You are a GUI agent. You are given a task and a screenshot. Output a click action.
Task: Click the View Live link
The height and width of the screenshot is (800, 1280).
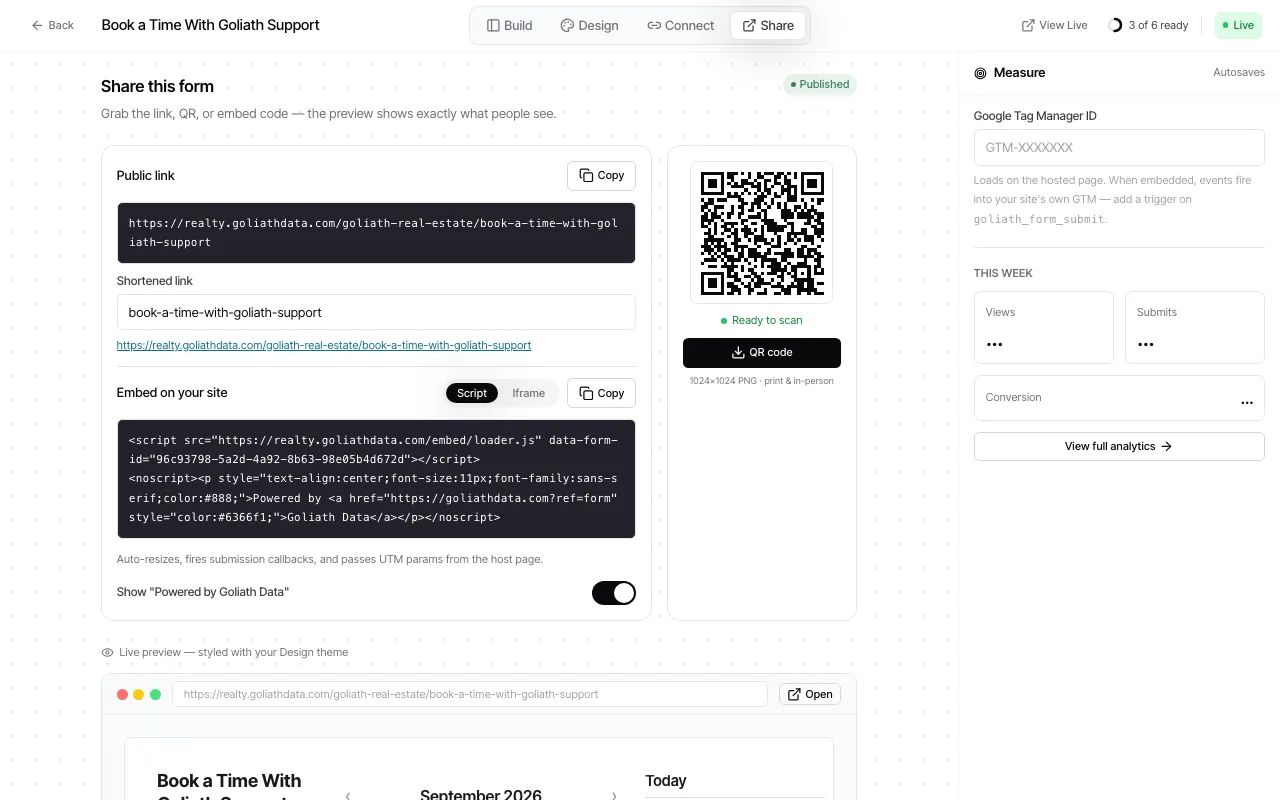coord(1054,25)
